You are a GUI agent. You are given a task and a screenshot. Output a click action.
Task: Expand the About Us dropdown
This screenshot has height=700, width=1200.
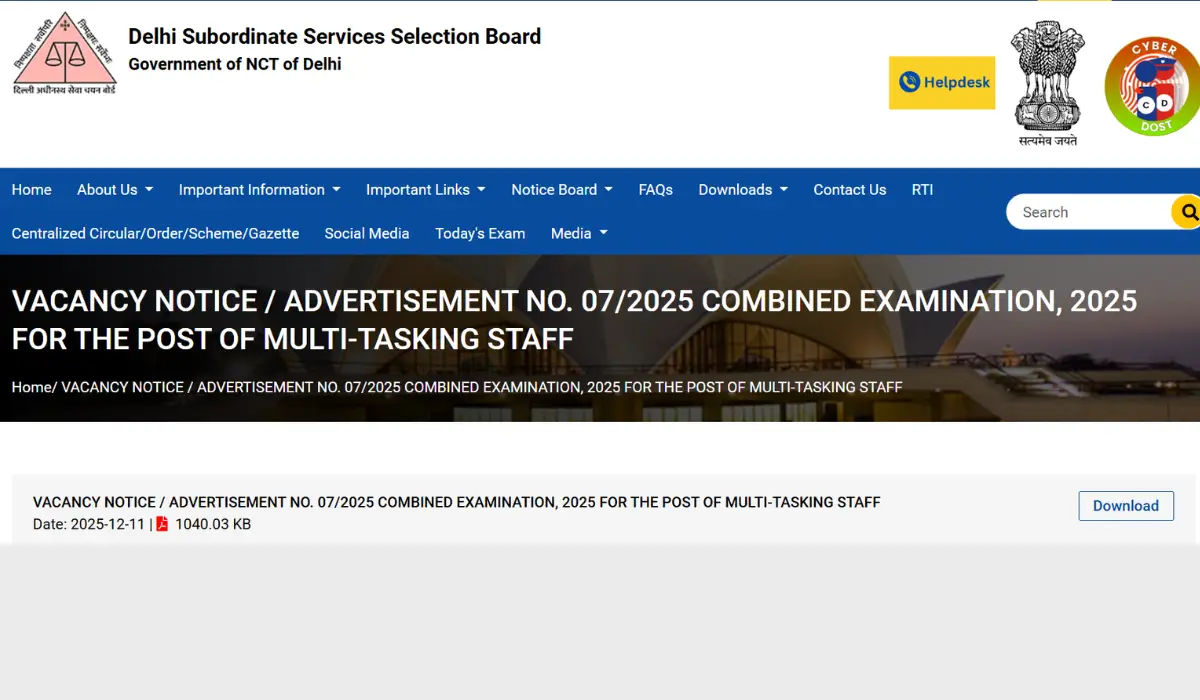[x=114, y=190]
